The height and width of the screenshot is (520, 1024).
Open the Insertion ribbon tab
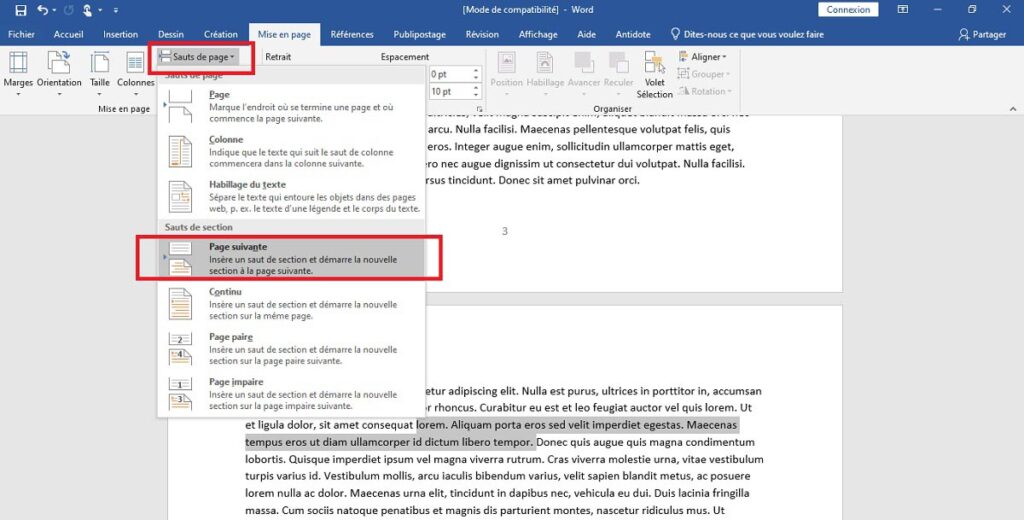coord(121,34)
